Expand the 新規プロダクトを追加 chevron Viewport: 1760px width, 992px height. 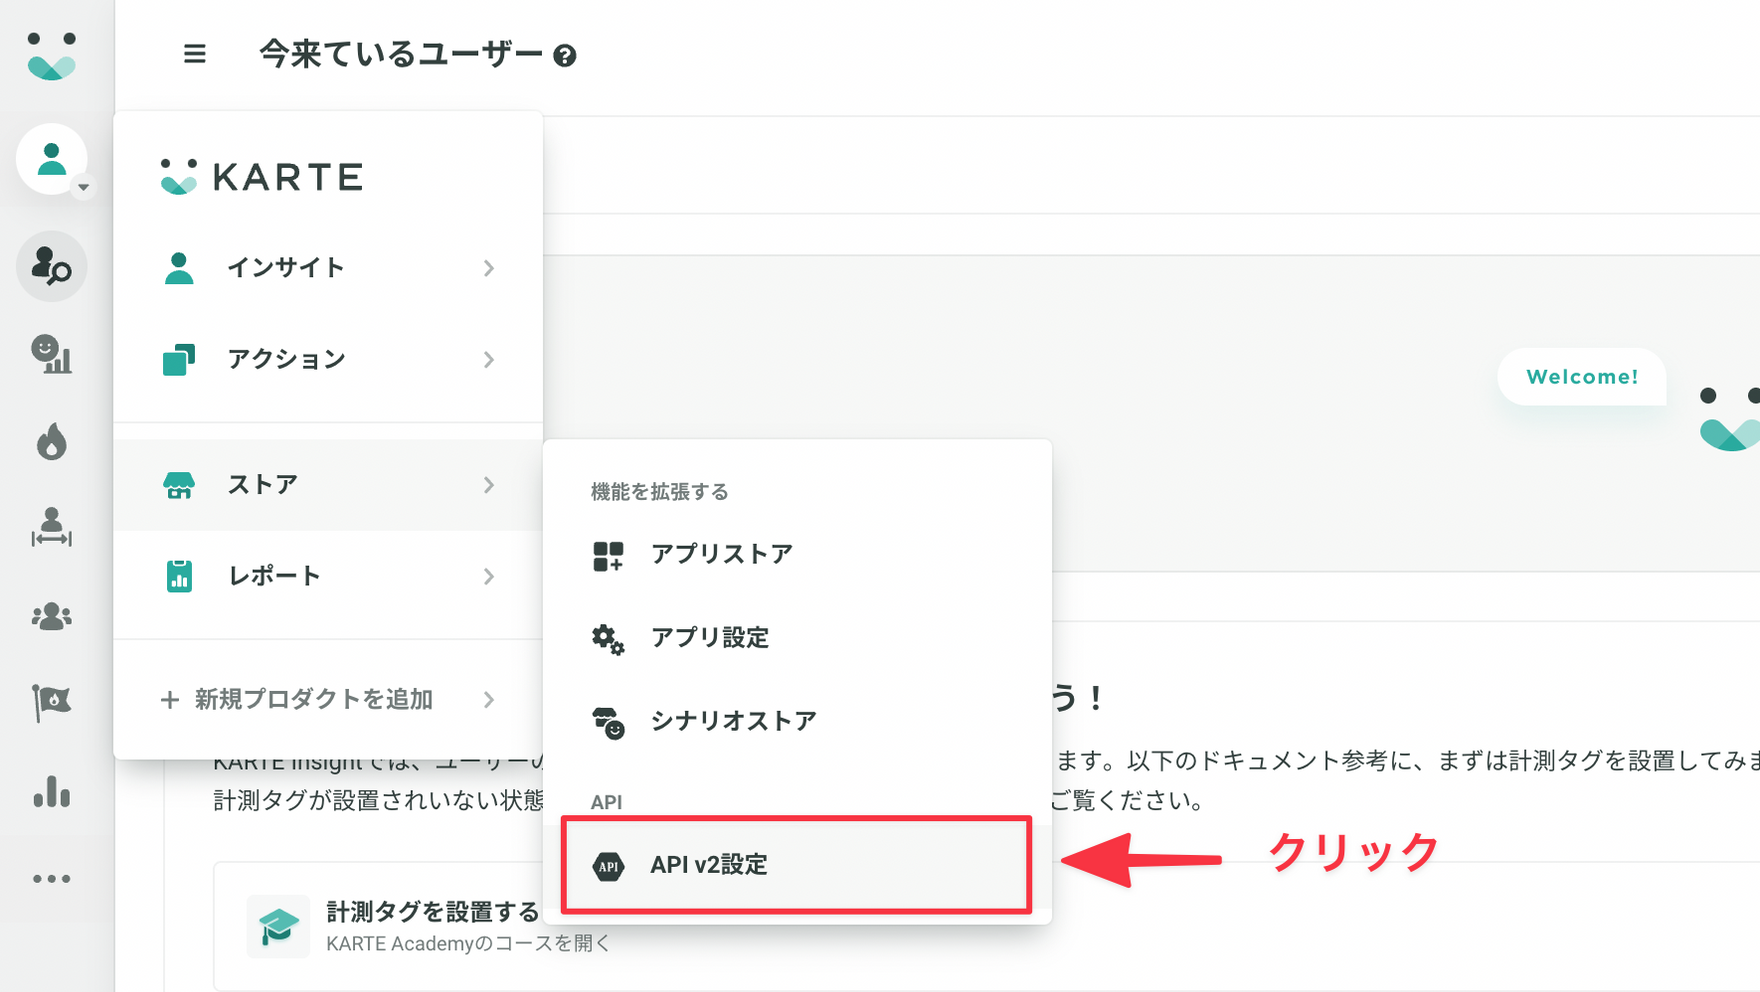click(489, 700)
